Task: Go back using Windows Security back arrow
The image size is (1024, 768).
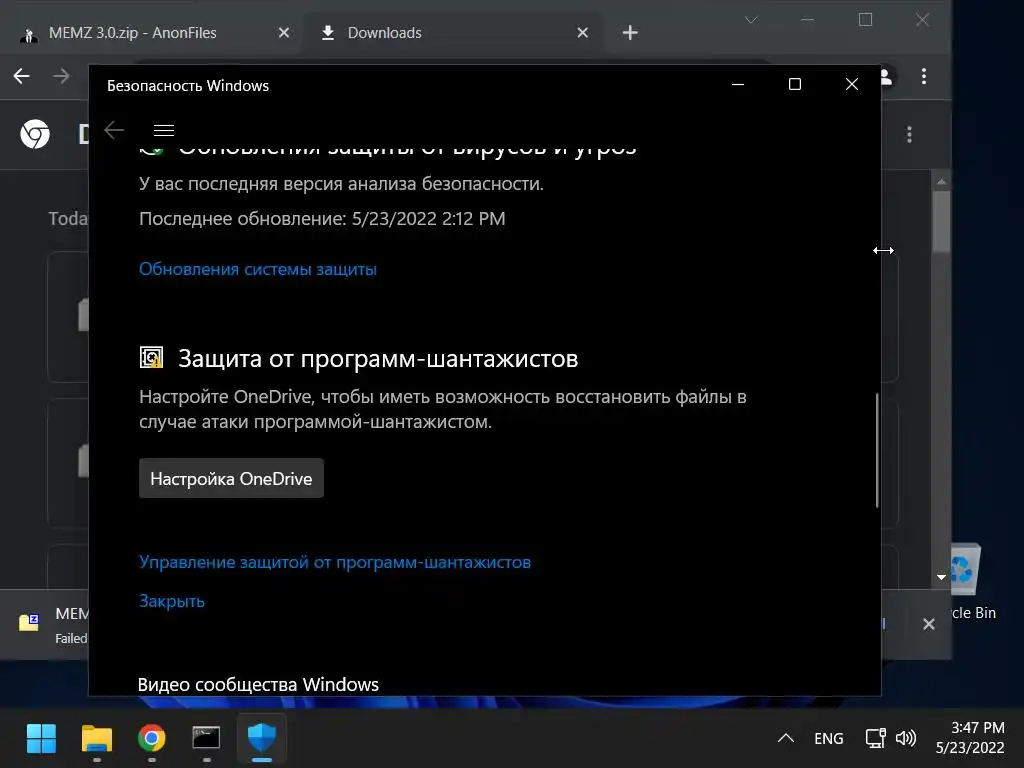Action: (x=114, y=130)
